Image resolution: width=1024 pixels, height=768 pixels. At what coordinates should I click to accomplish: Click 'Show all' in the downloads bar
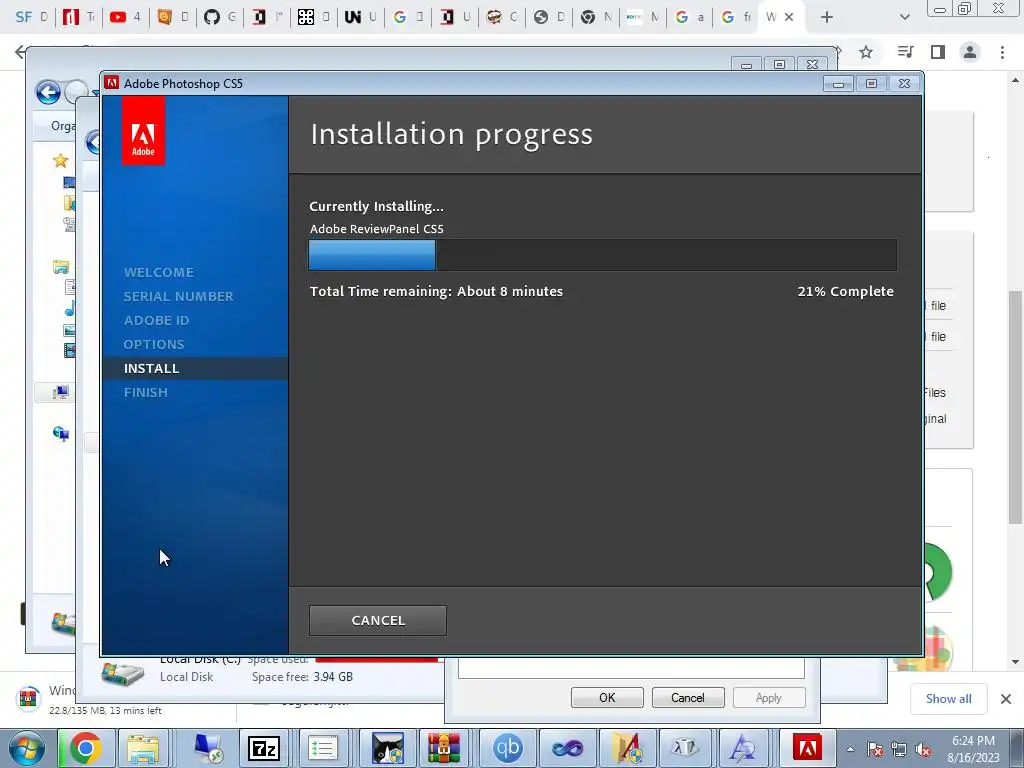(948, 699)
